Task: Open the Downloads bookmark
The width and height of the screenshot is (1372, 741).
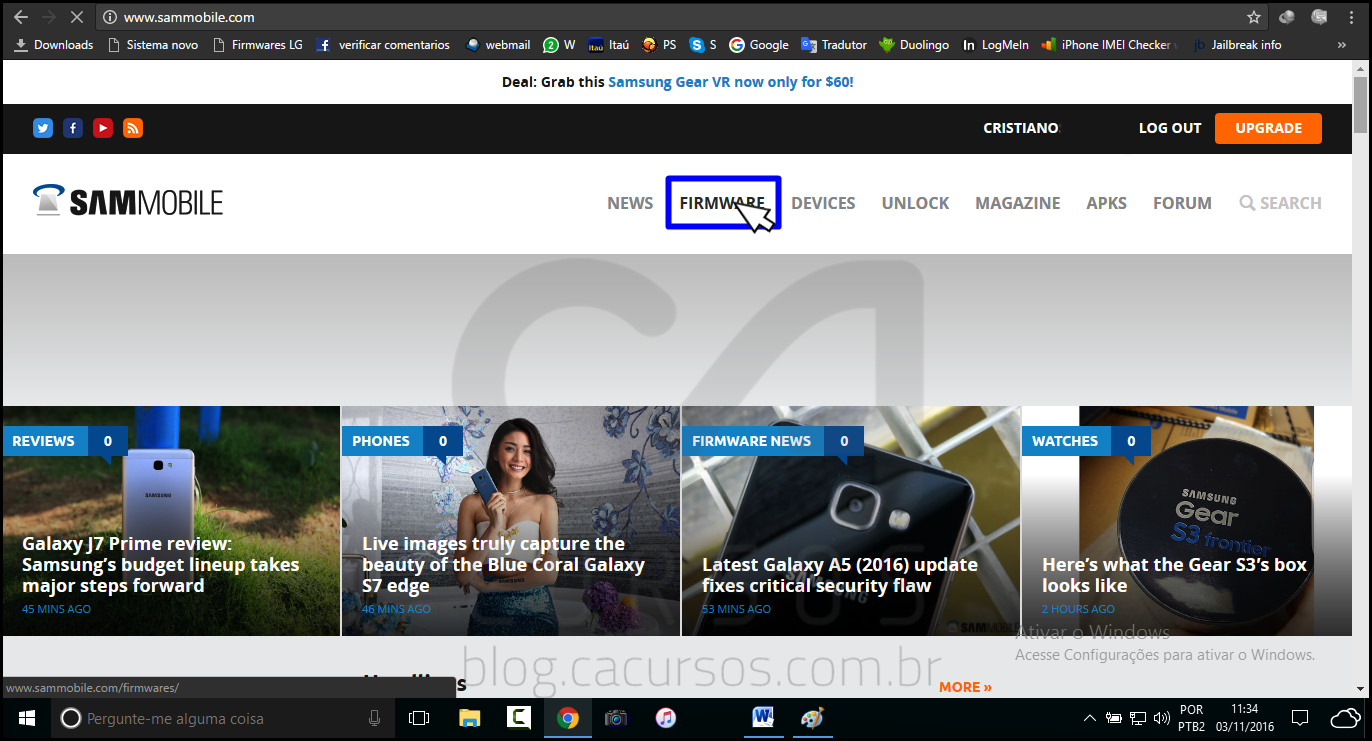Action: pos(54,45)
